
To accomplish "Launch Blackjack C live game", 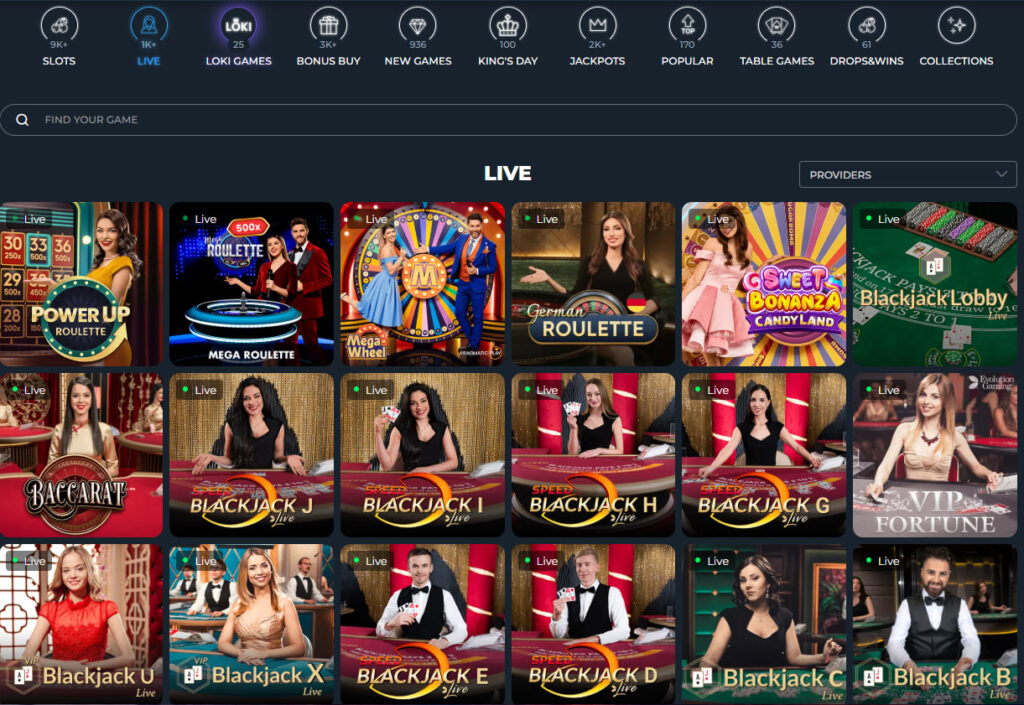I will click(x=764, y=624).
